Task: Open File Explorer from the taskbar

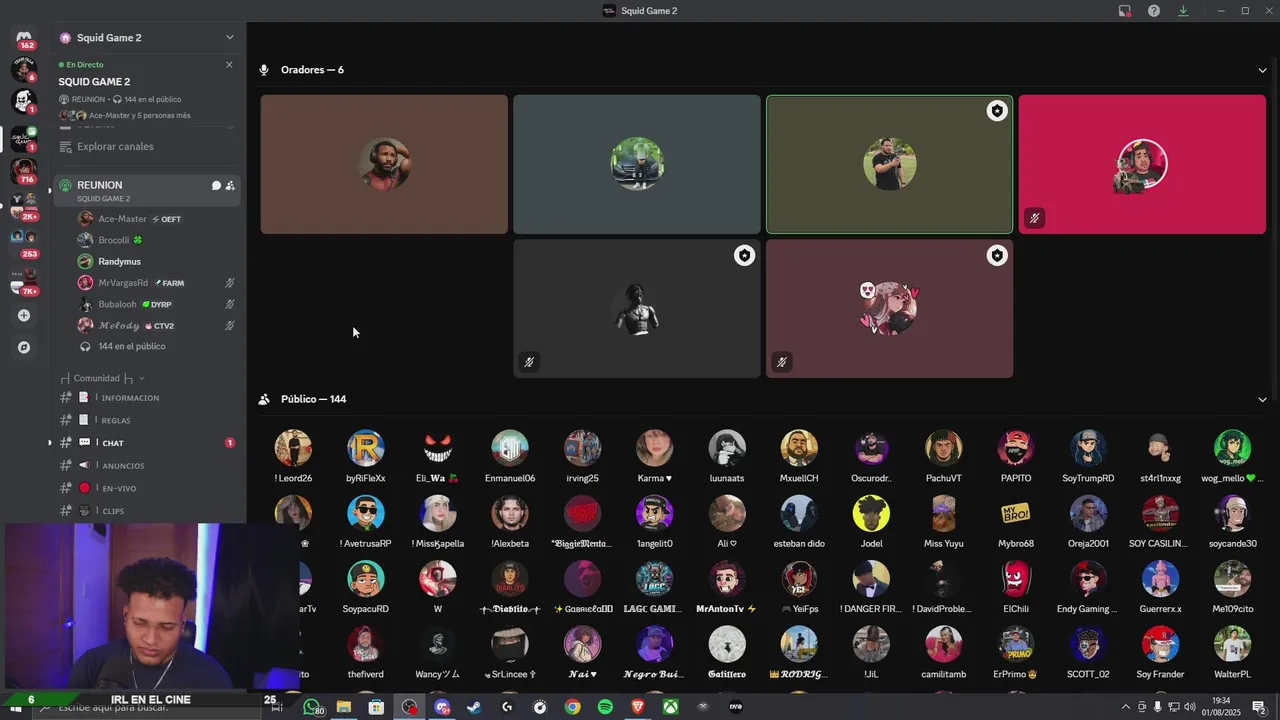Action: (343, 707)
